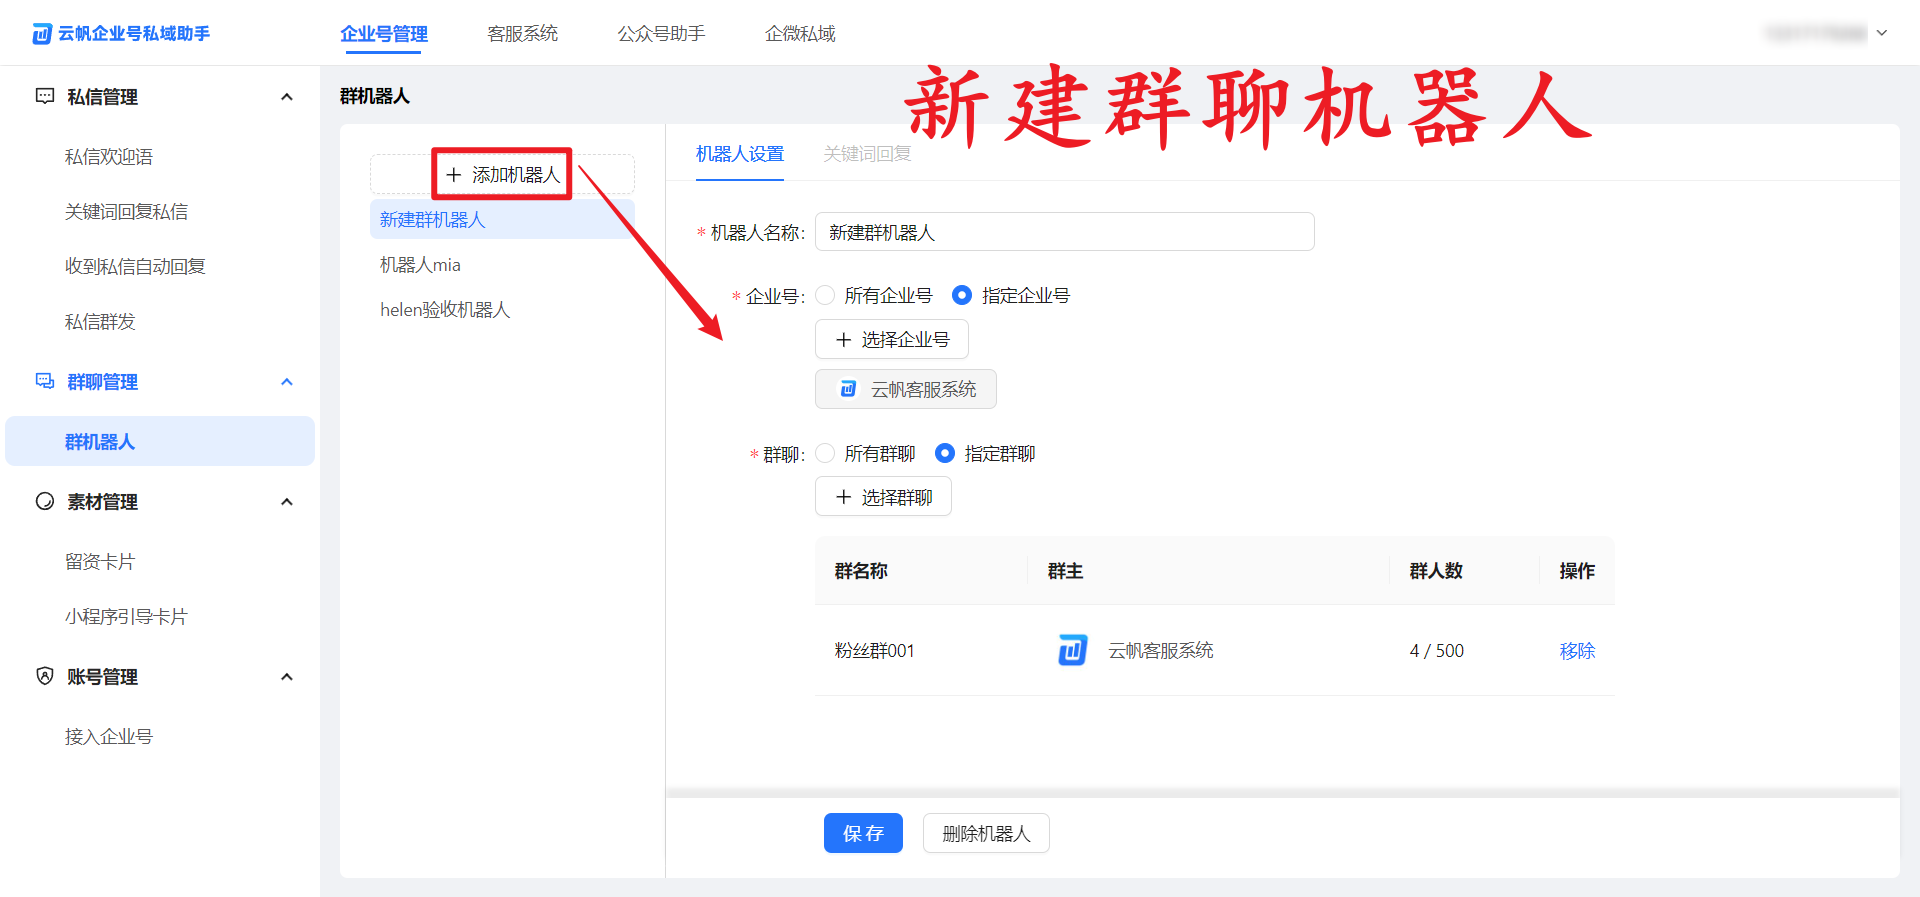The image size is (1920, 897).
Task: Click the 私信管理 message icon
Action: [45, 96]
